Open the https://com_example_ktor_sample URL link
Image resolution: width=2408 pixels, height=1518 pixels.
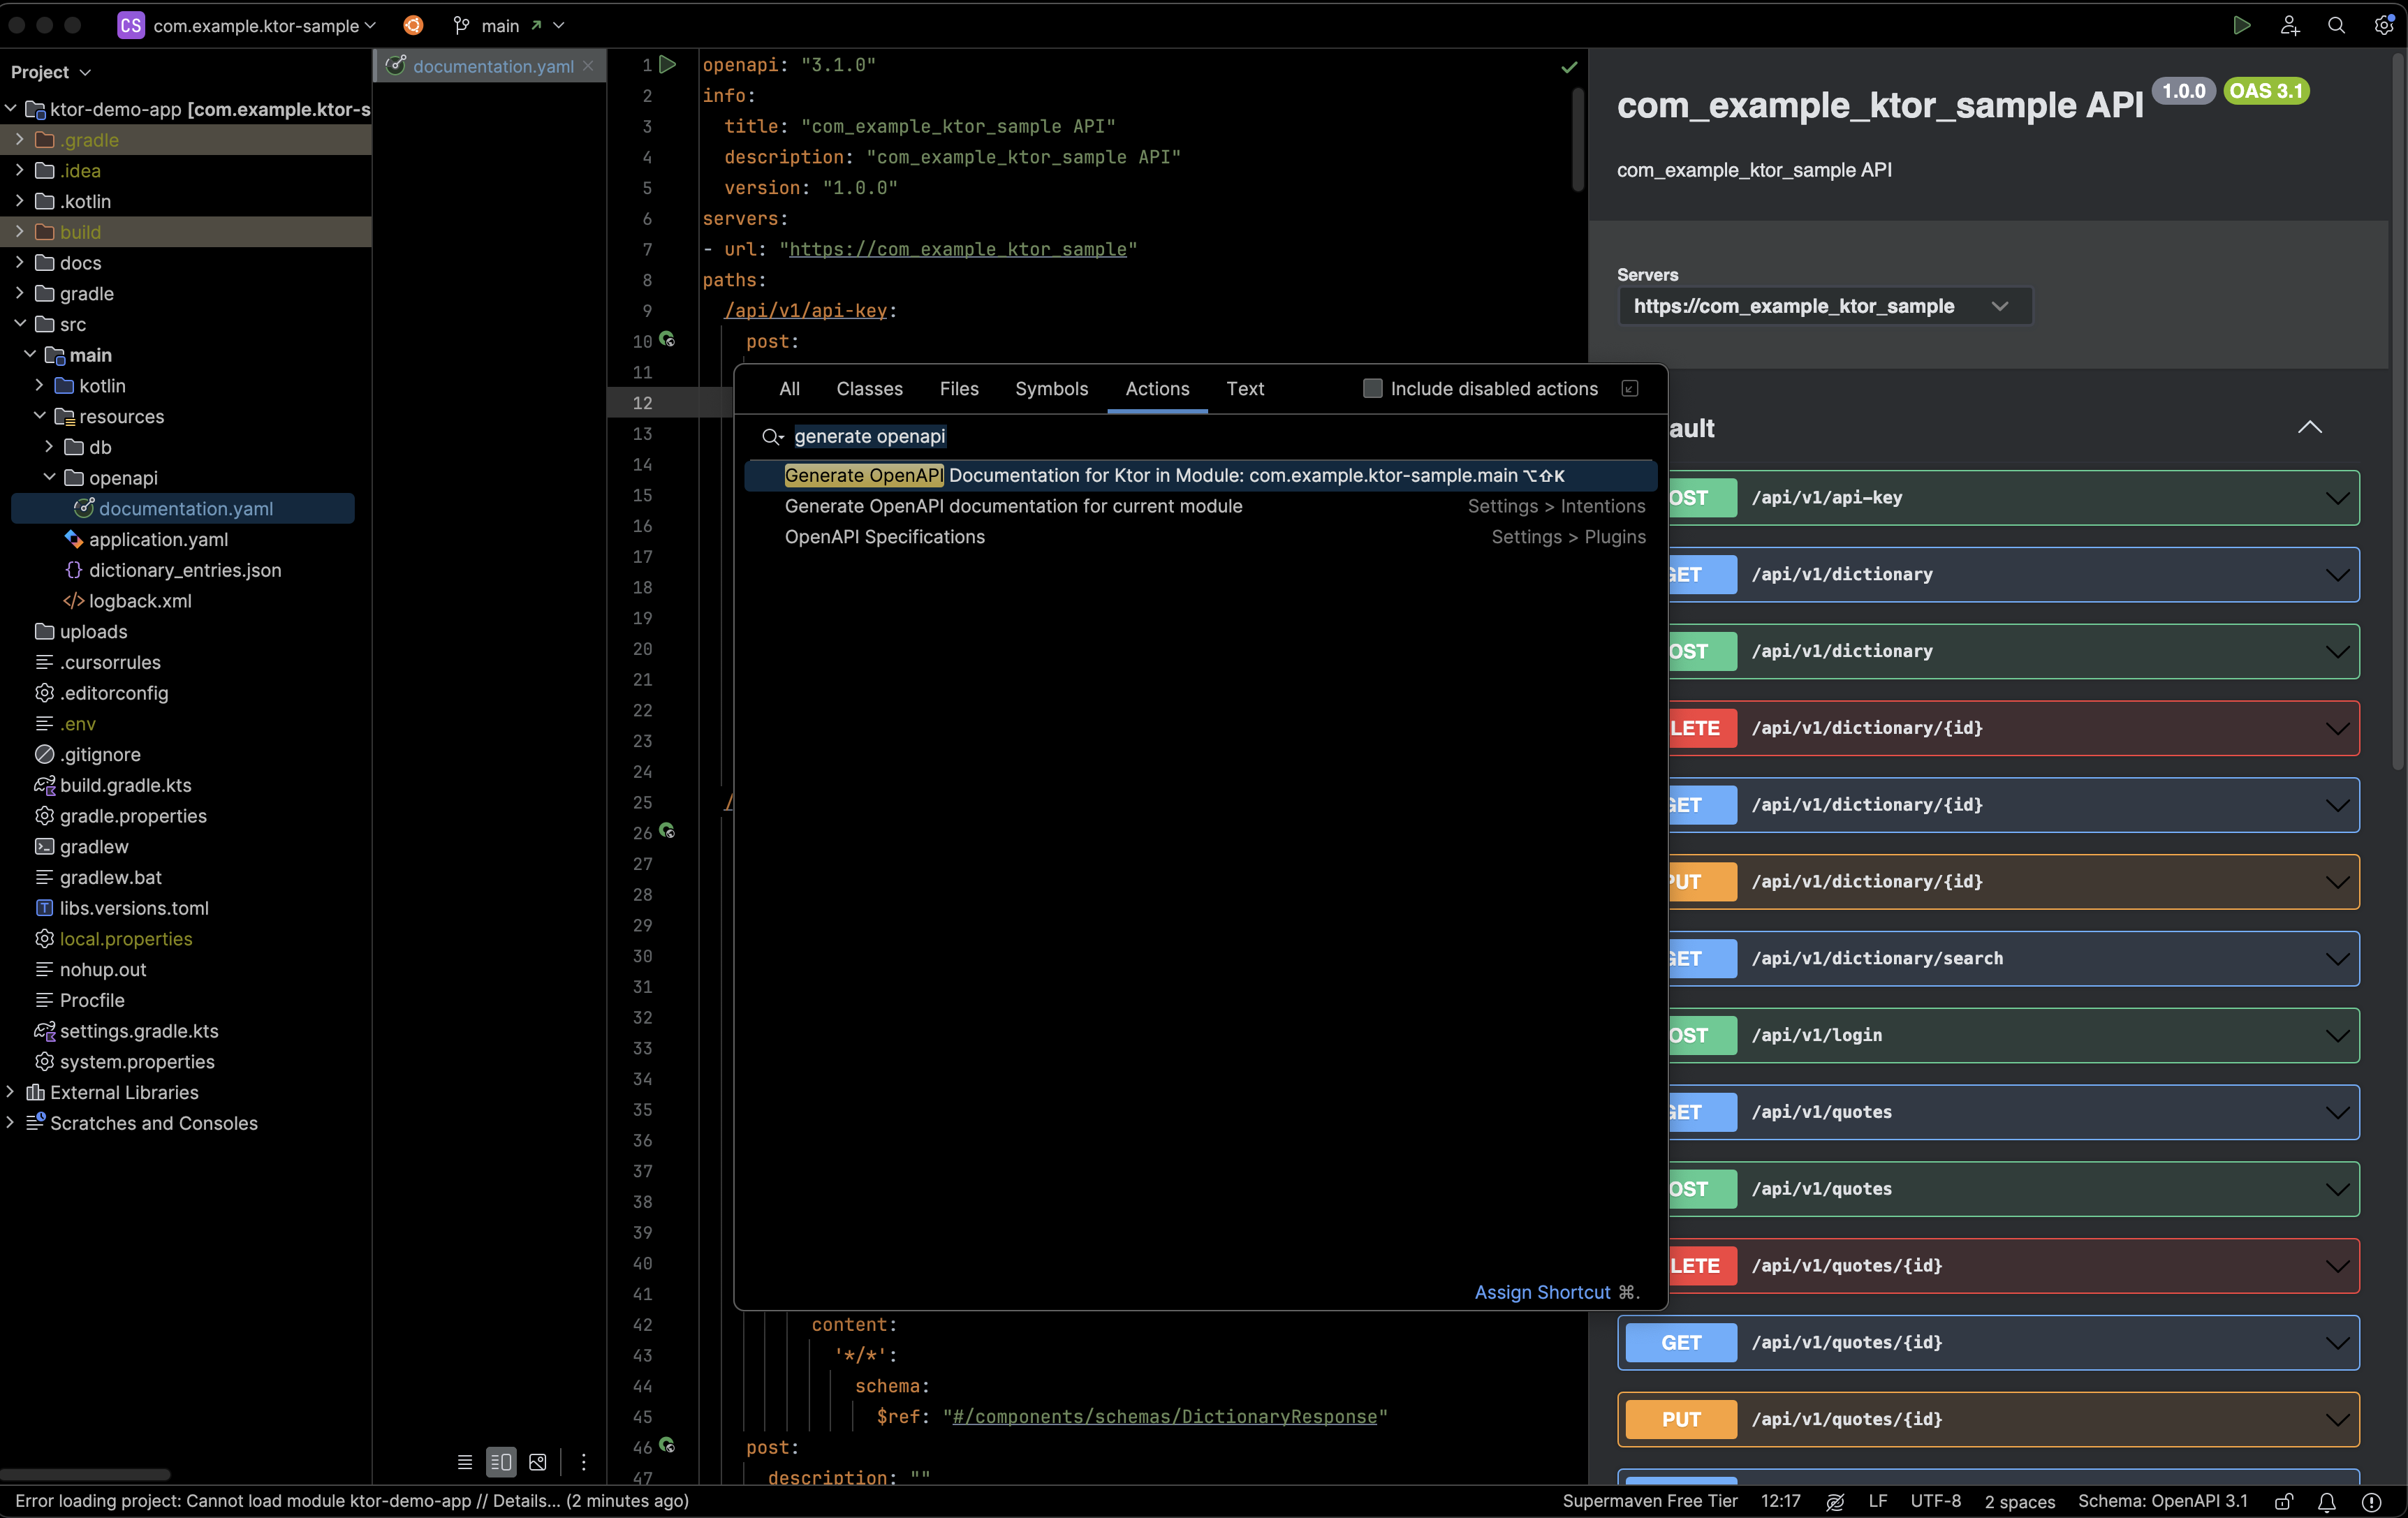coord(957,249)
